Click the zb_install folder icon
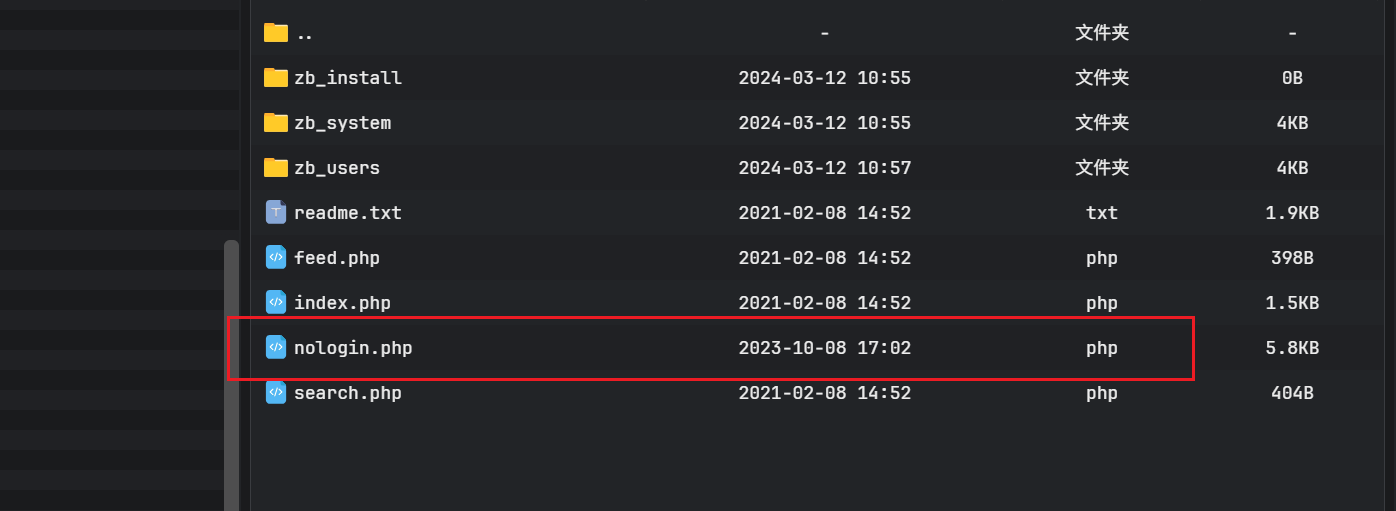 pos(276,78)
